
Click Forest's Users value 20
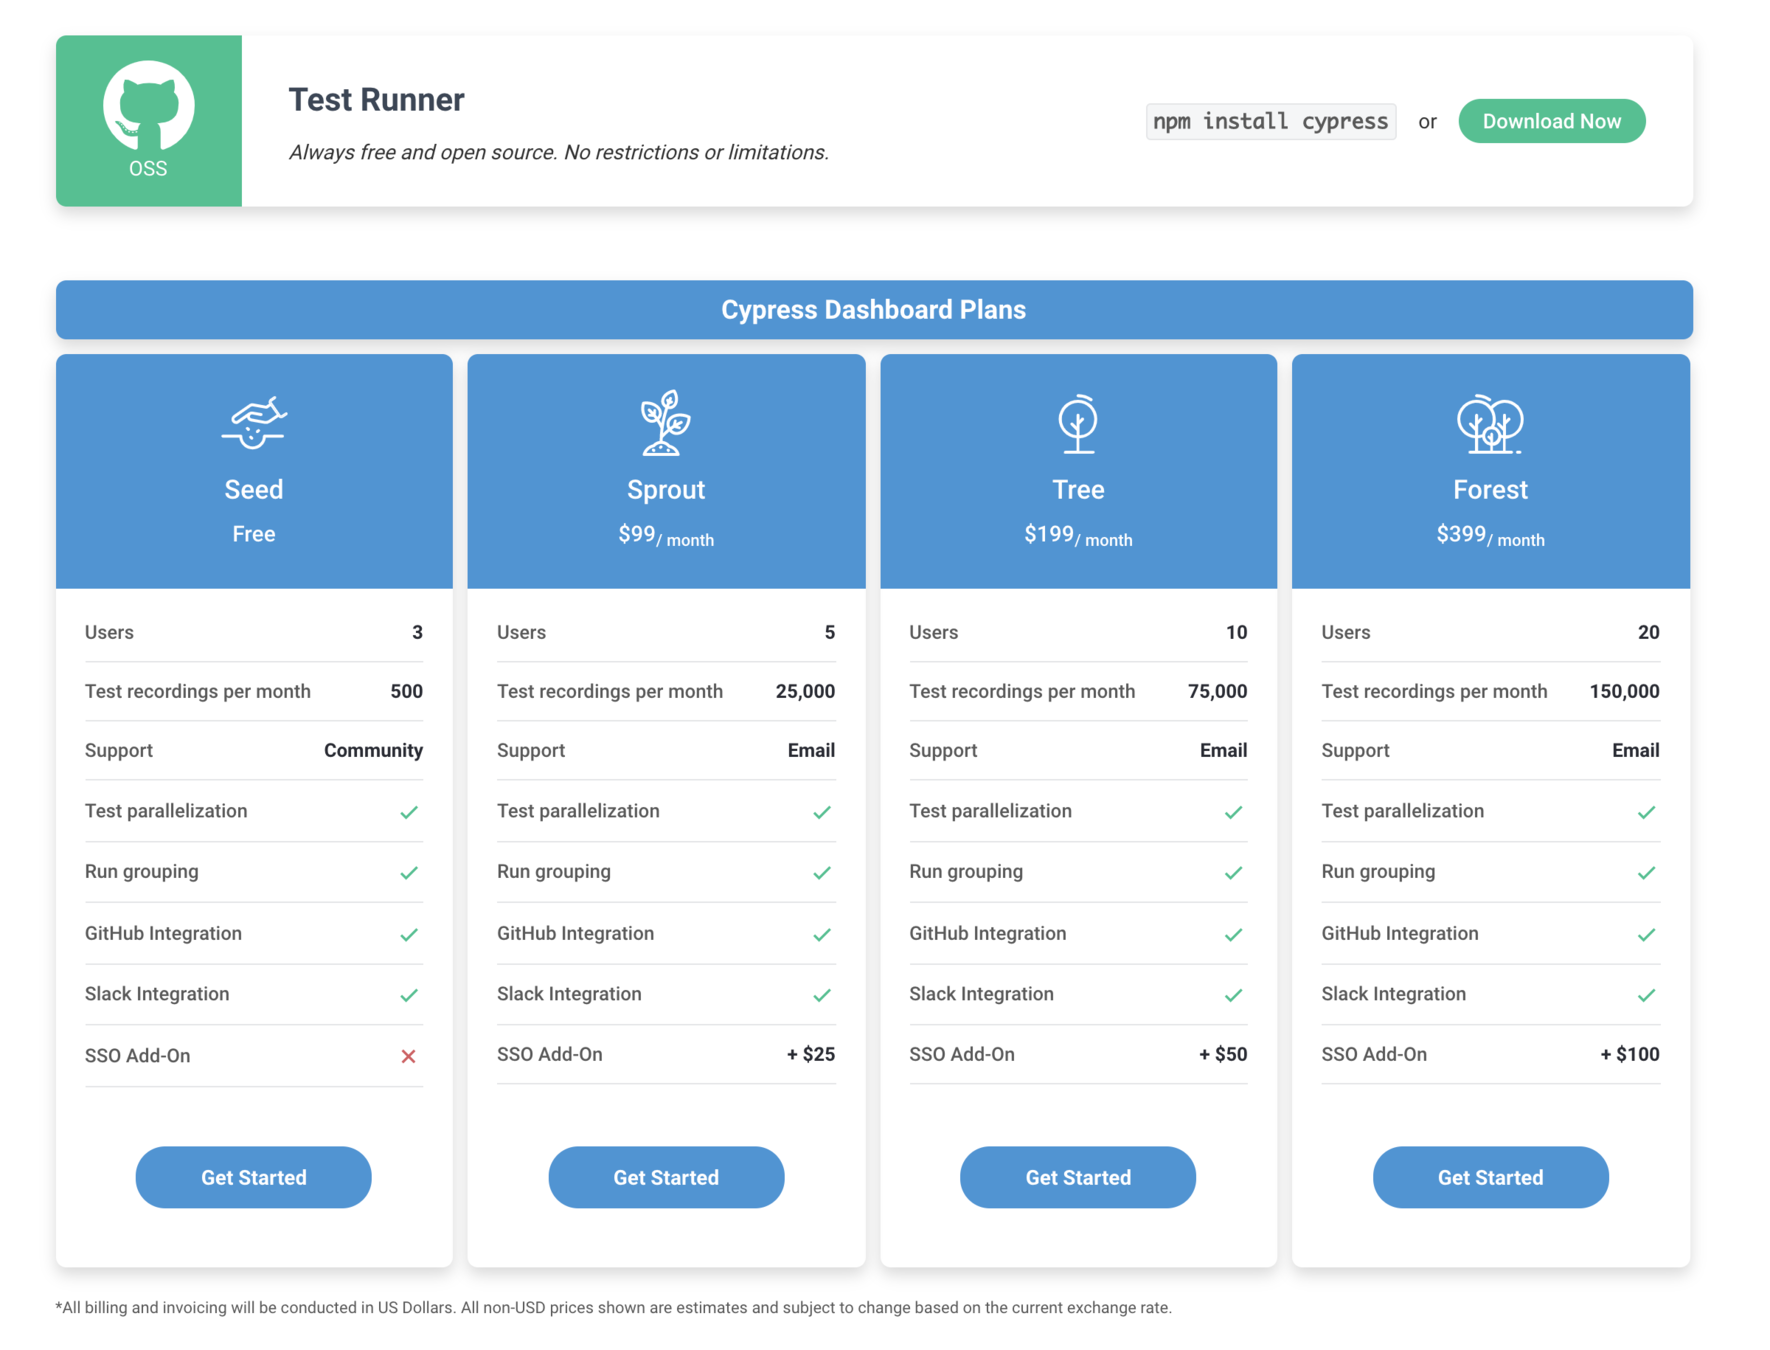coord(1649,632)
